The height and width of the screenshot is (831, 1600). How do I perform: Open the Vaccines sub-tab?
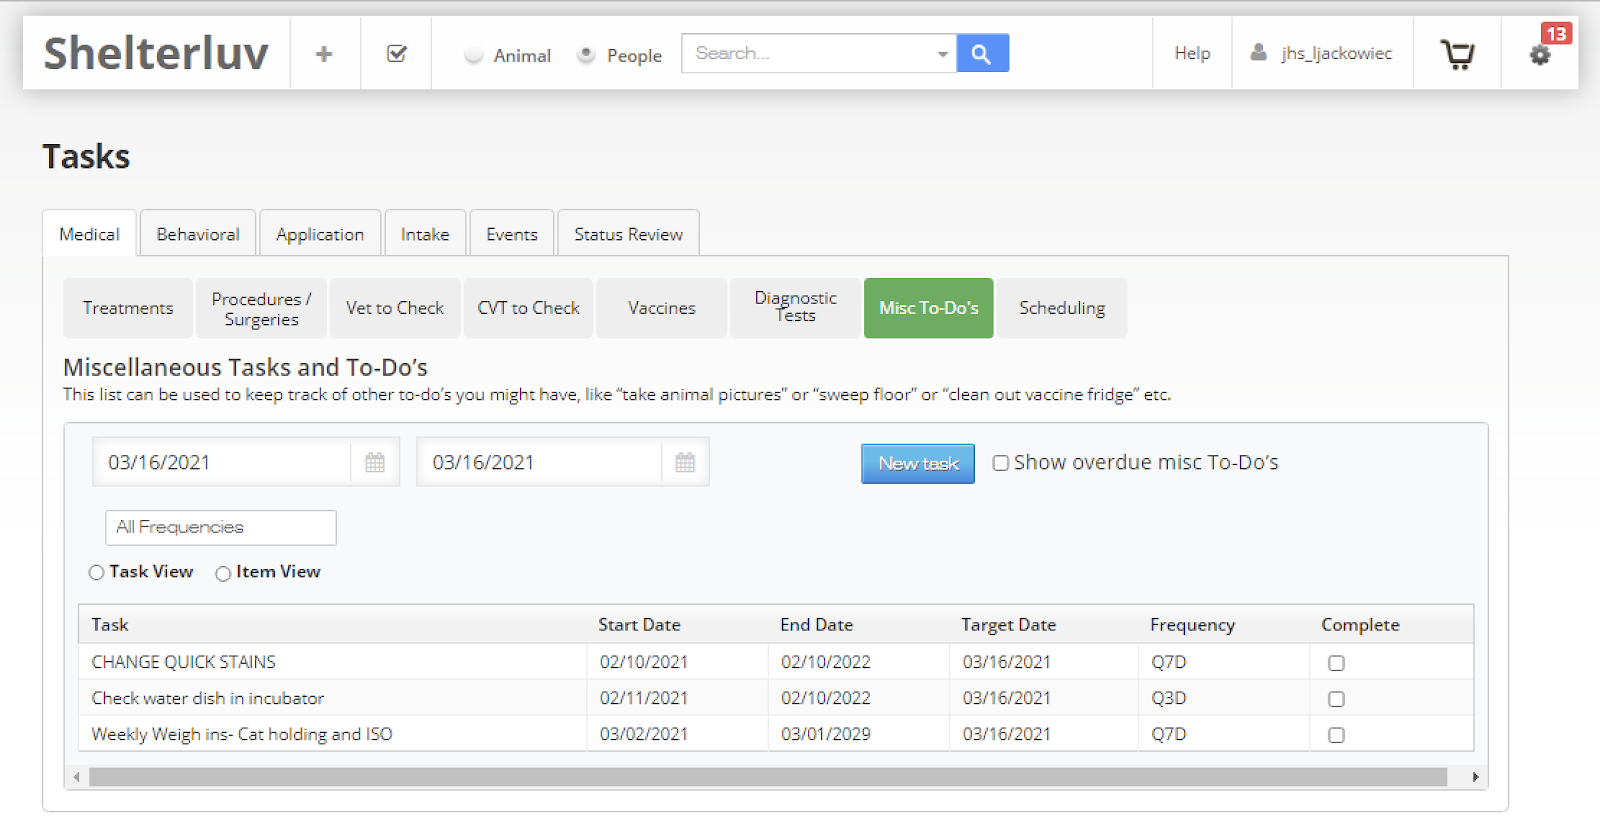[x=661, y=308]
